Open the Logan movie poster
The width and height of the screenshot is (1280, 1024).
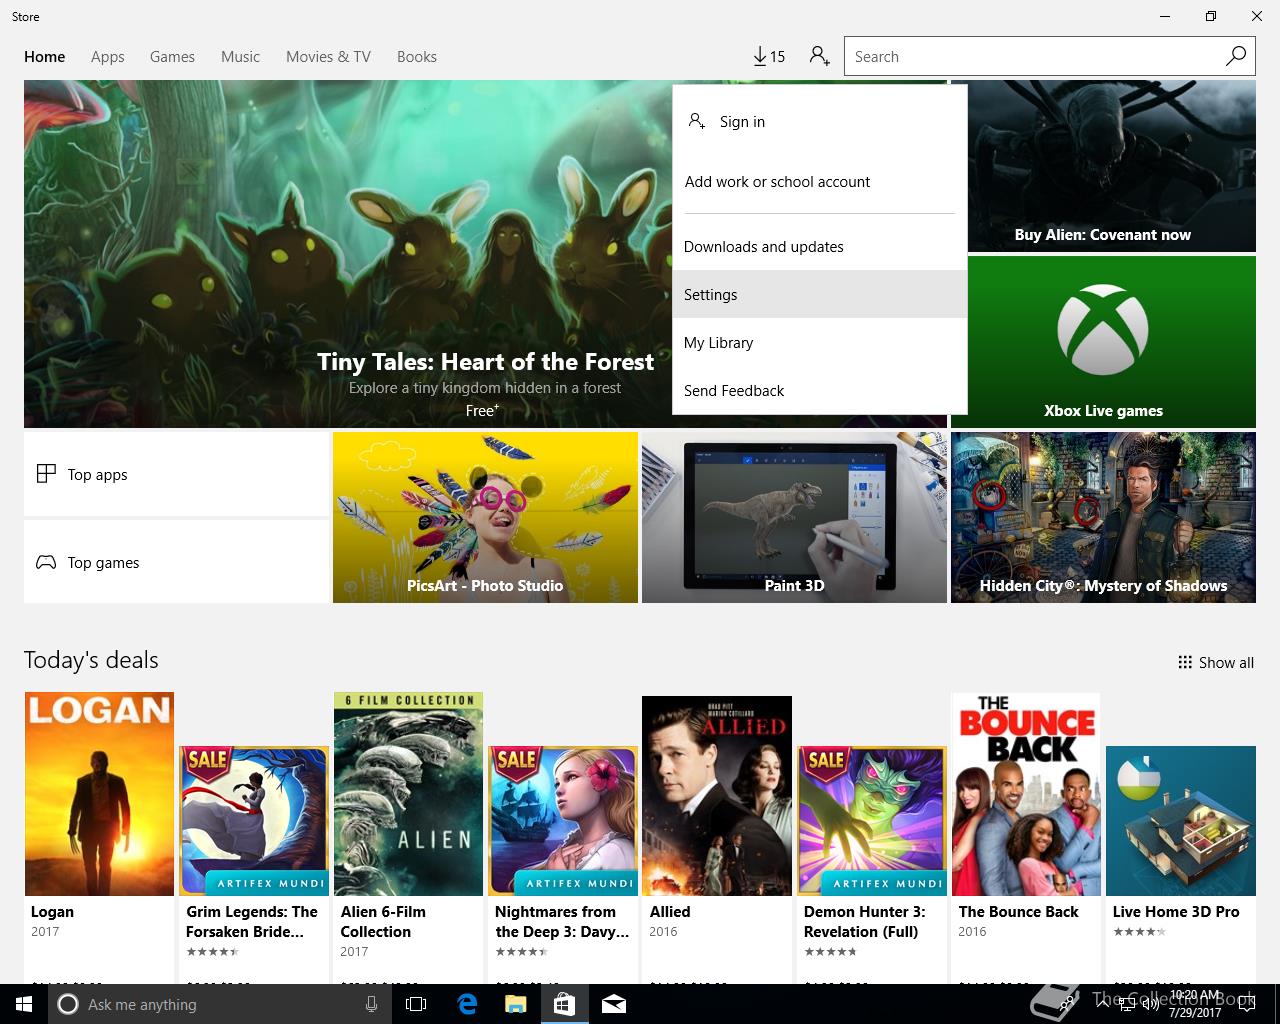[99, 794]
